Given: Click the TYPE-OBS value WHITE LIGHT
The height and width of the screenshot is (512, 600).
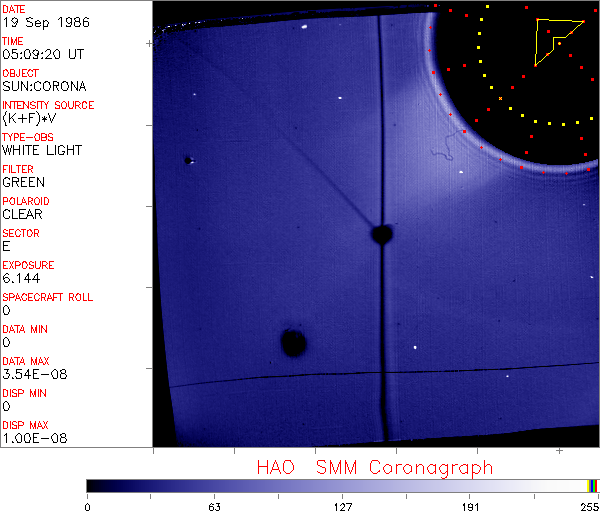Looking at the screenshot, I should (42, 150).
